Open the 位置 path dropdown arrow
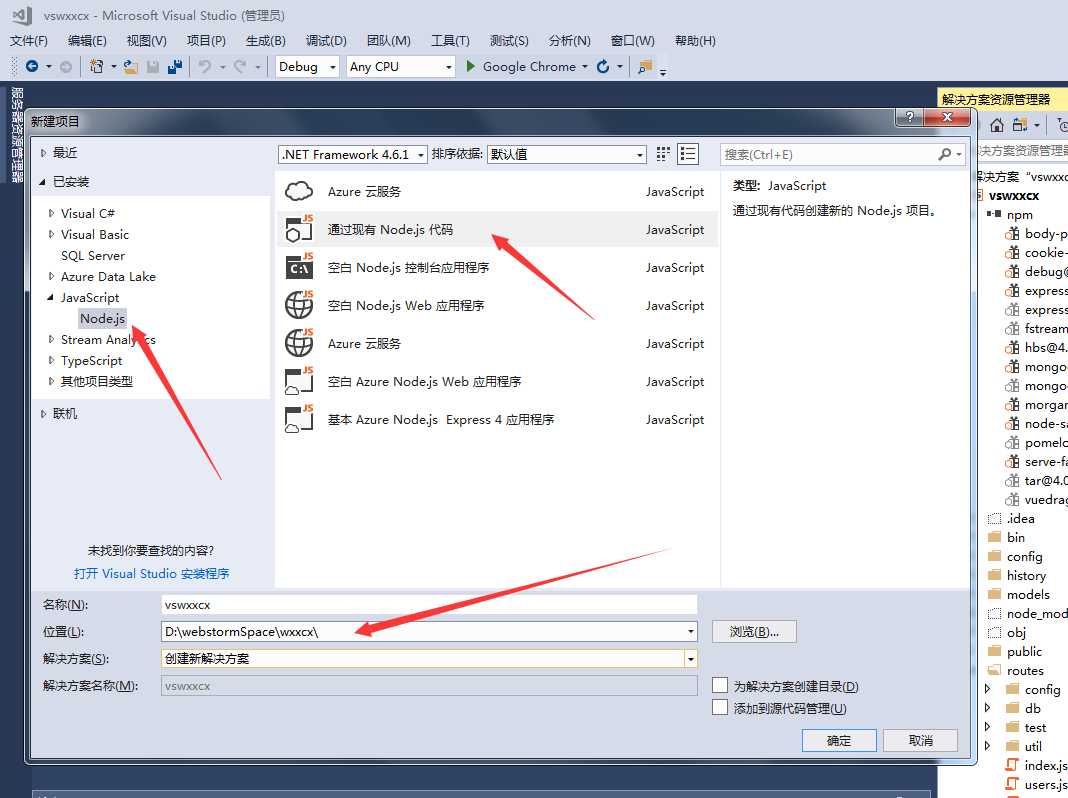The image size is (1068, 798). coord(691,632)
